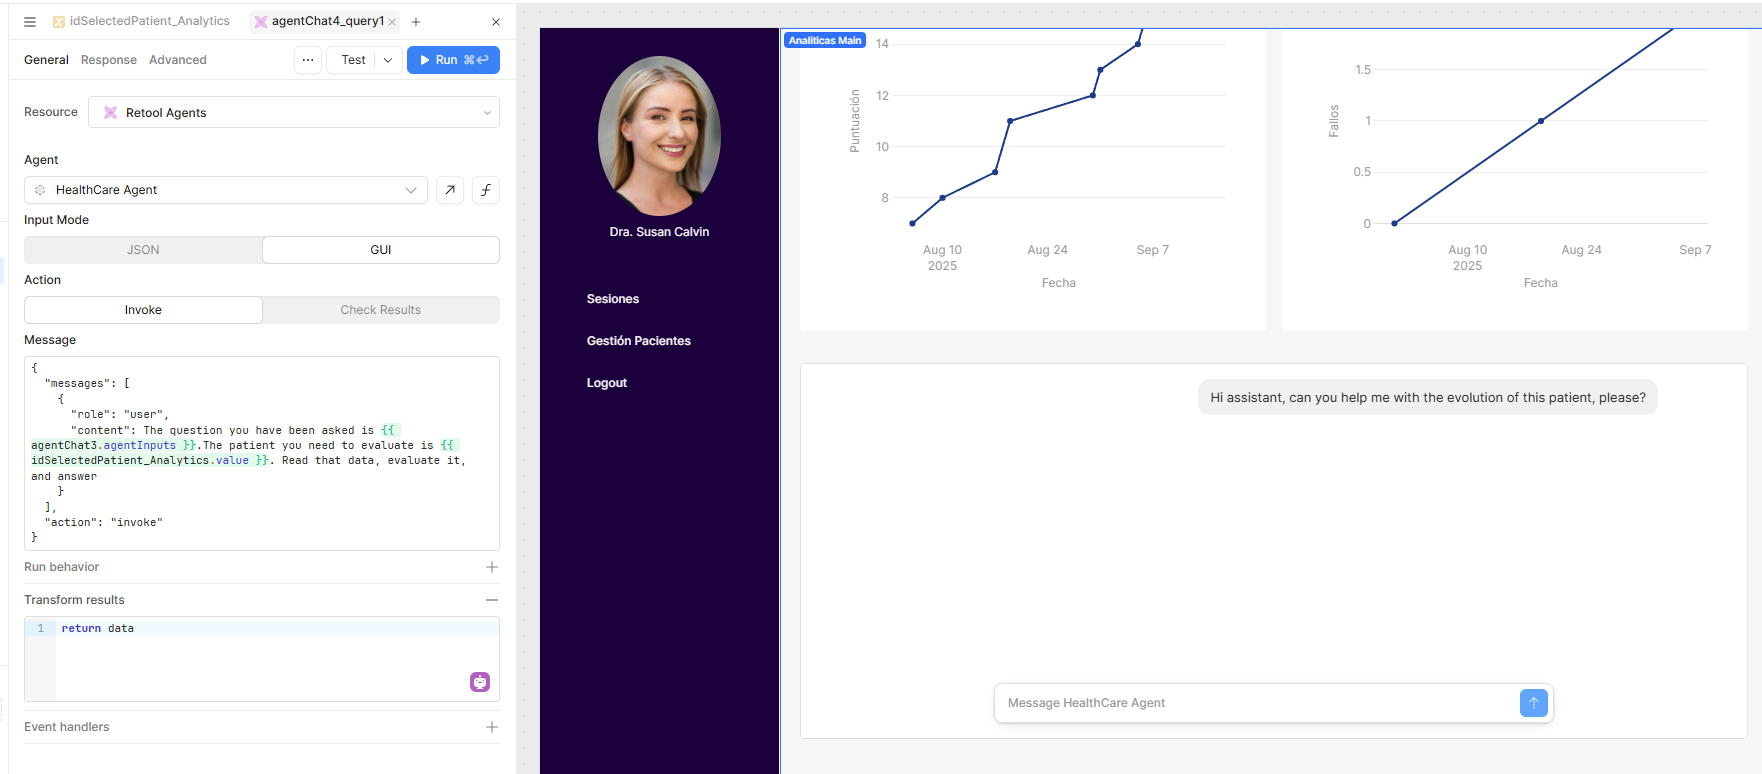Open HealthCare Agent in new window arrow
1762x774 pixels.
(450, 190)
